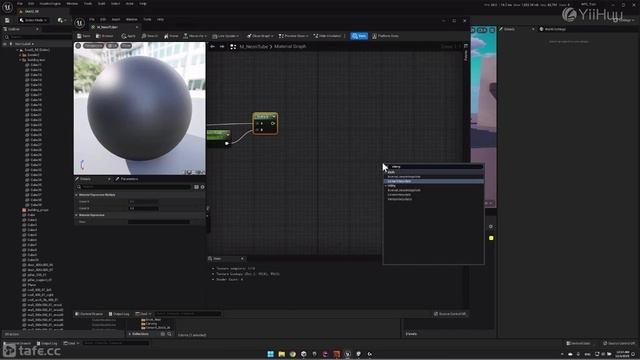This screenshot has height=360, width=640.
Task: Open Tools menu in the material editor
Action: [x=147, y=19]
